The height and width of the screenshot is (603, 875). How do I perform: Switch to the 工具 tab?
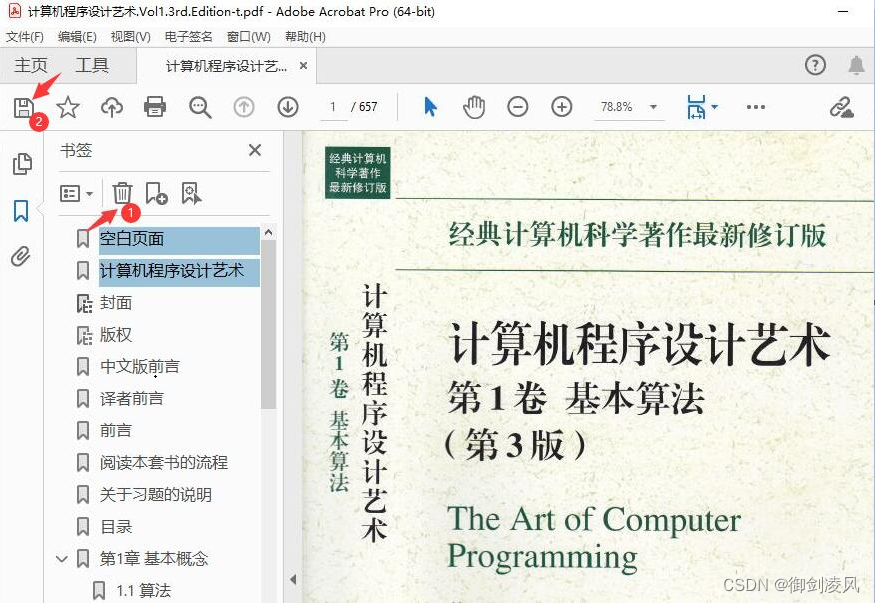[x=92, y=65]
